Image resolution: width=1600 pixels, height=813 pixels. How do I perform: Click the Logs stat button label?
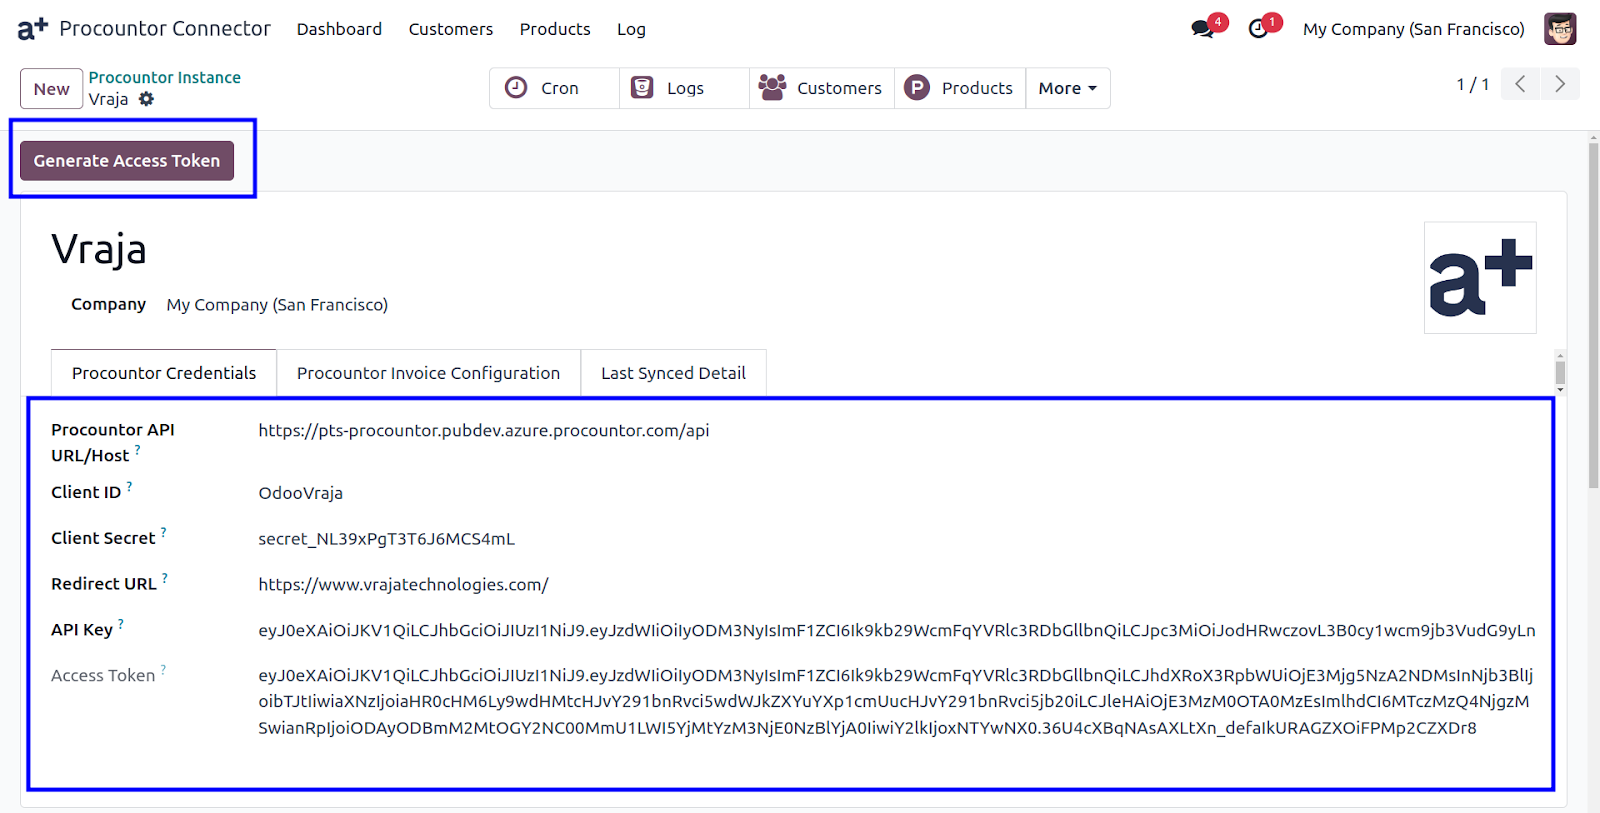coord(686,88)
